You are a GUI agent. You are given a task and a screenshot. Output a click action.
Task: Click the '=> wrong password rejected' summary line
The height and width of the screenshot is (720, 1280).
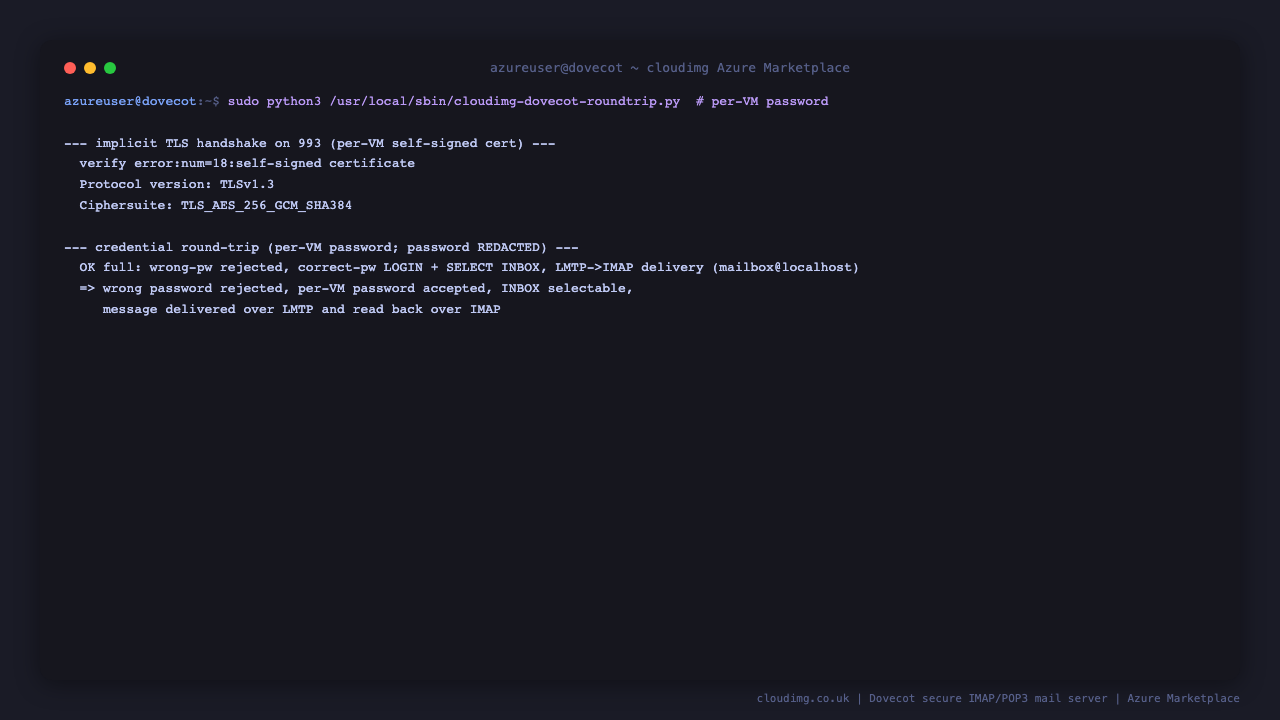point(356,289)
